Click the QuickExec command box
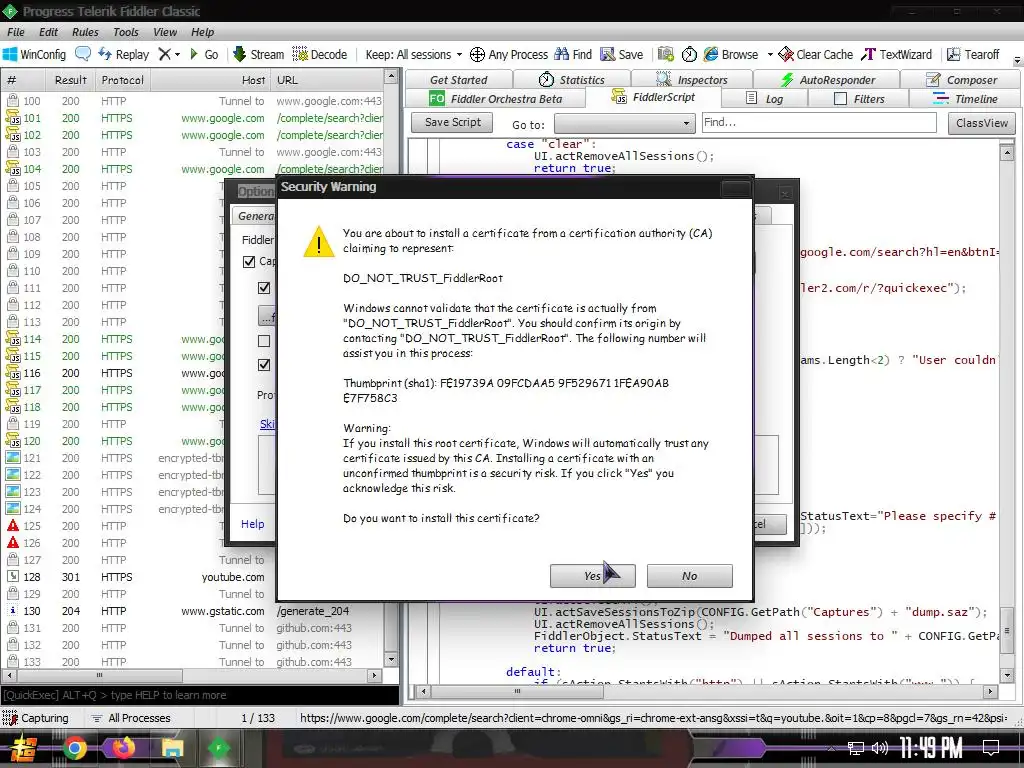The height and width of the screenshot is (768, 1024). [x=200, y=695]
